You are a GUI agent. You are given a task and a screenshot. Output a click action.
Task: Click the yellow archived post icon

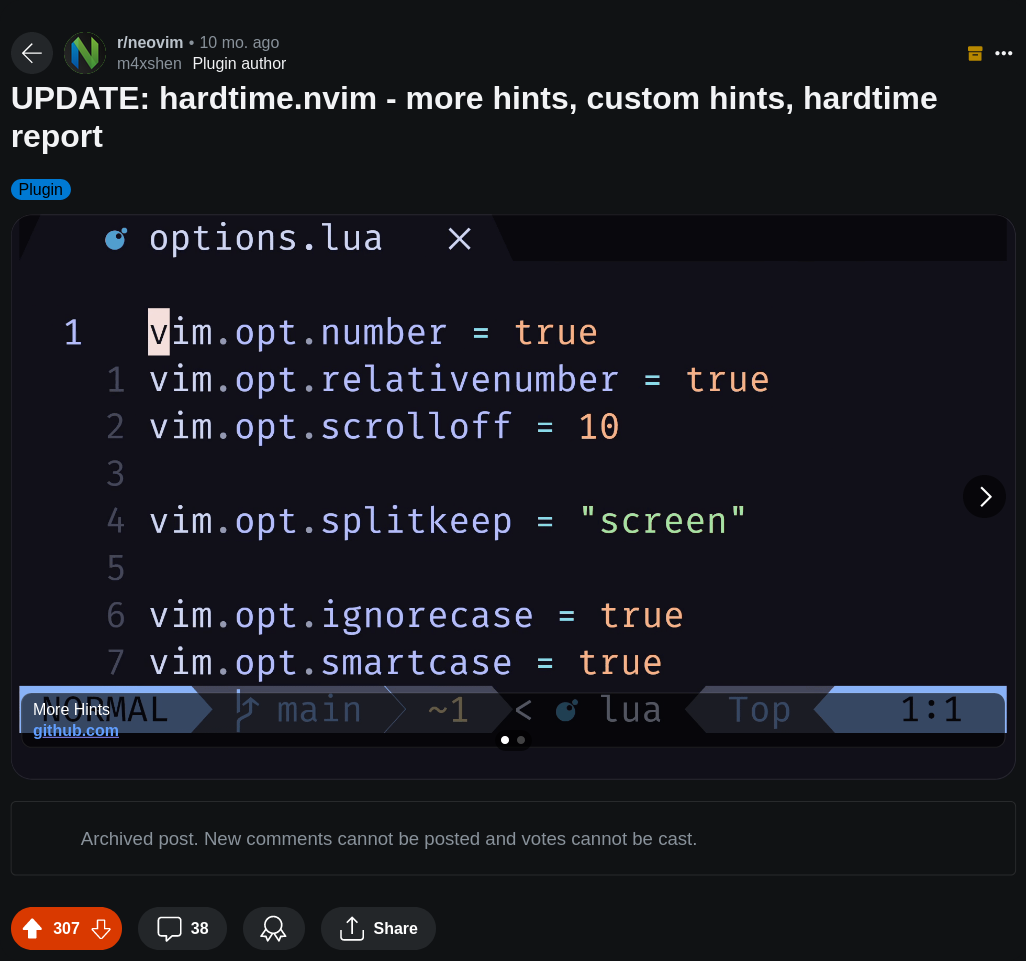975,54
